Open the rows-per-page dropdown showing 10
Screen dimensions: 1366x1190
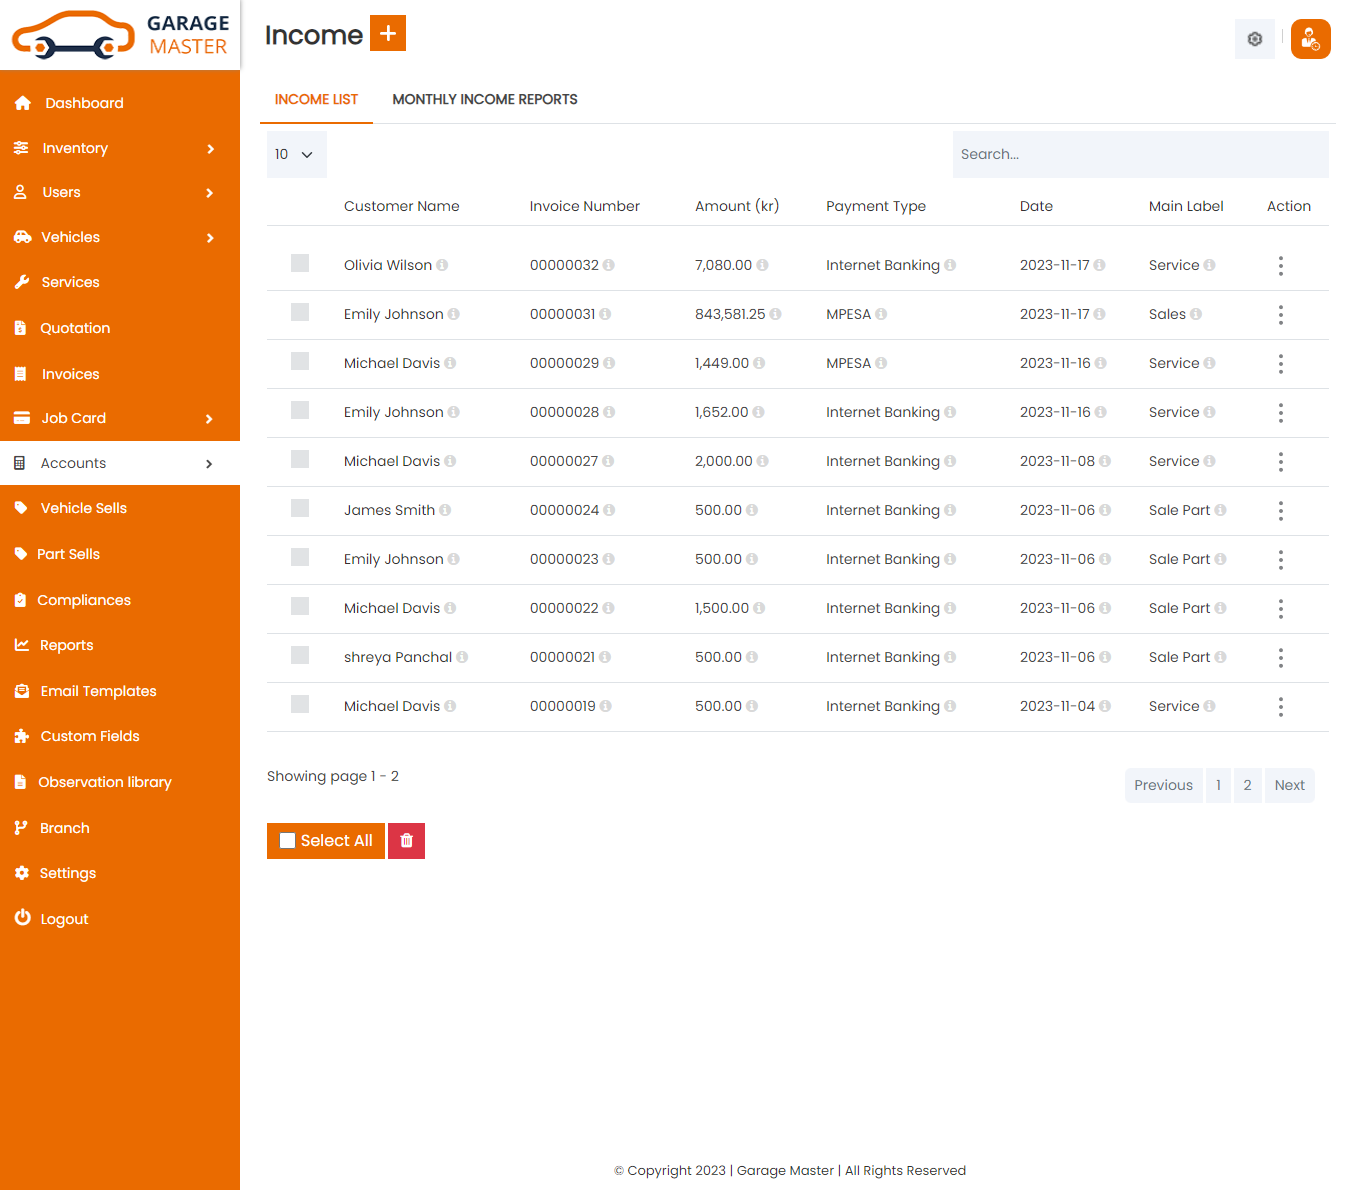[x=296, y=155]
